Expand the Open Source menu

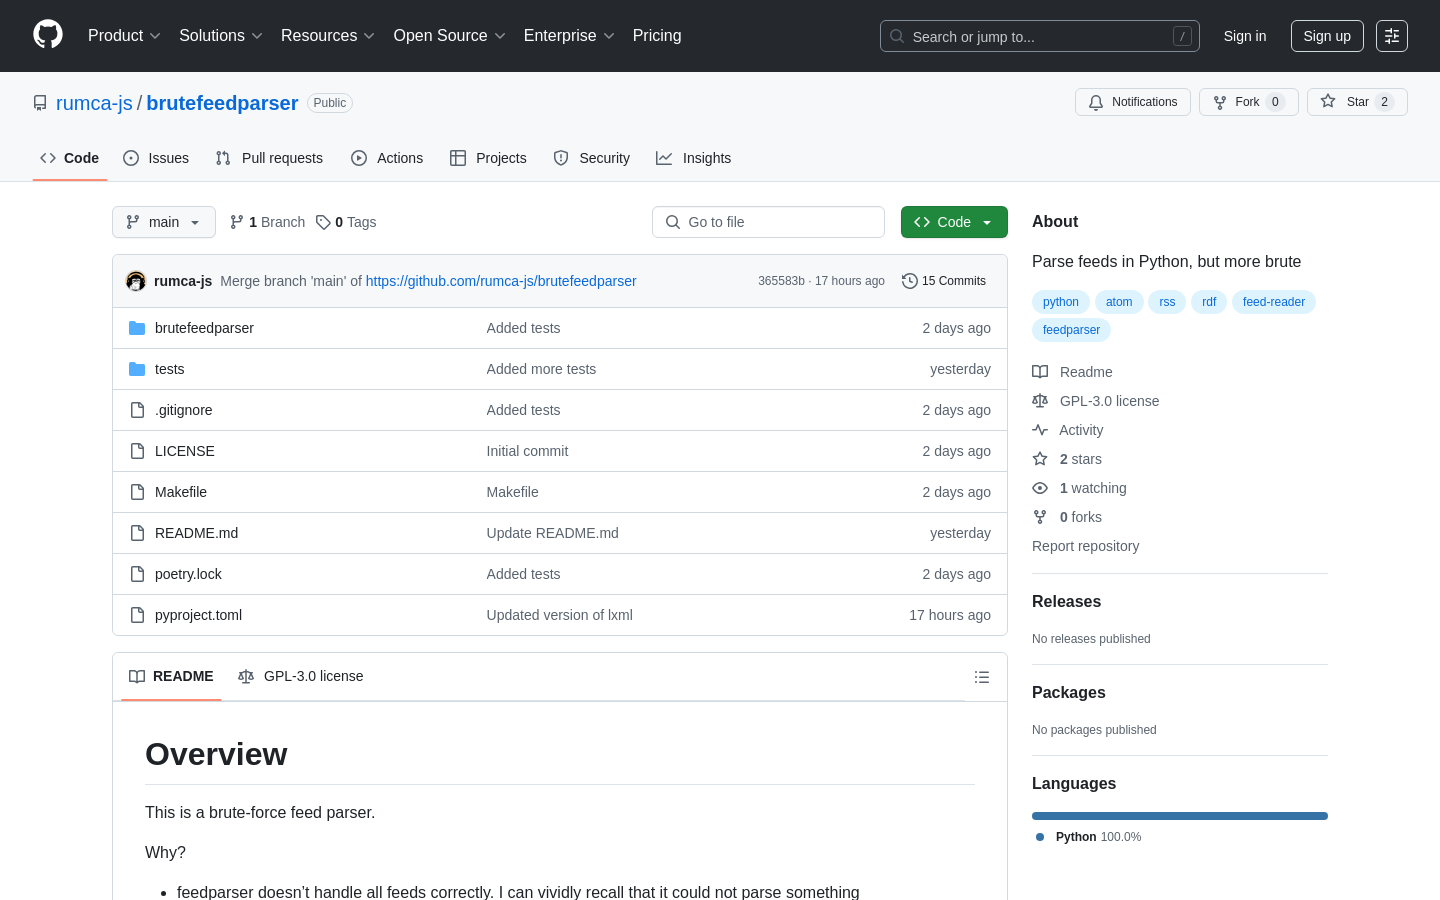pos(450,36)
